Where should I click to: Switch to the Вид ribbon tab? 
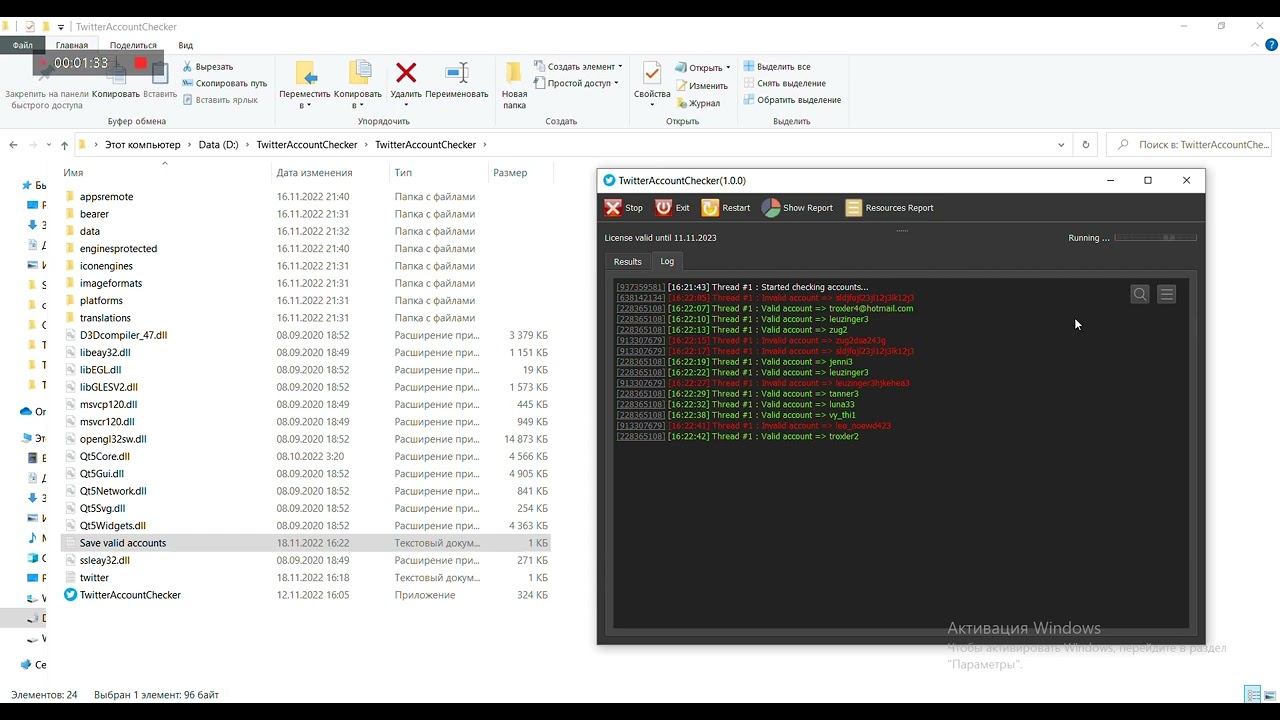(x=186, y=45)
